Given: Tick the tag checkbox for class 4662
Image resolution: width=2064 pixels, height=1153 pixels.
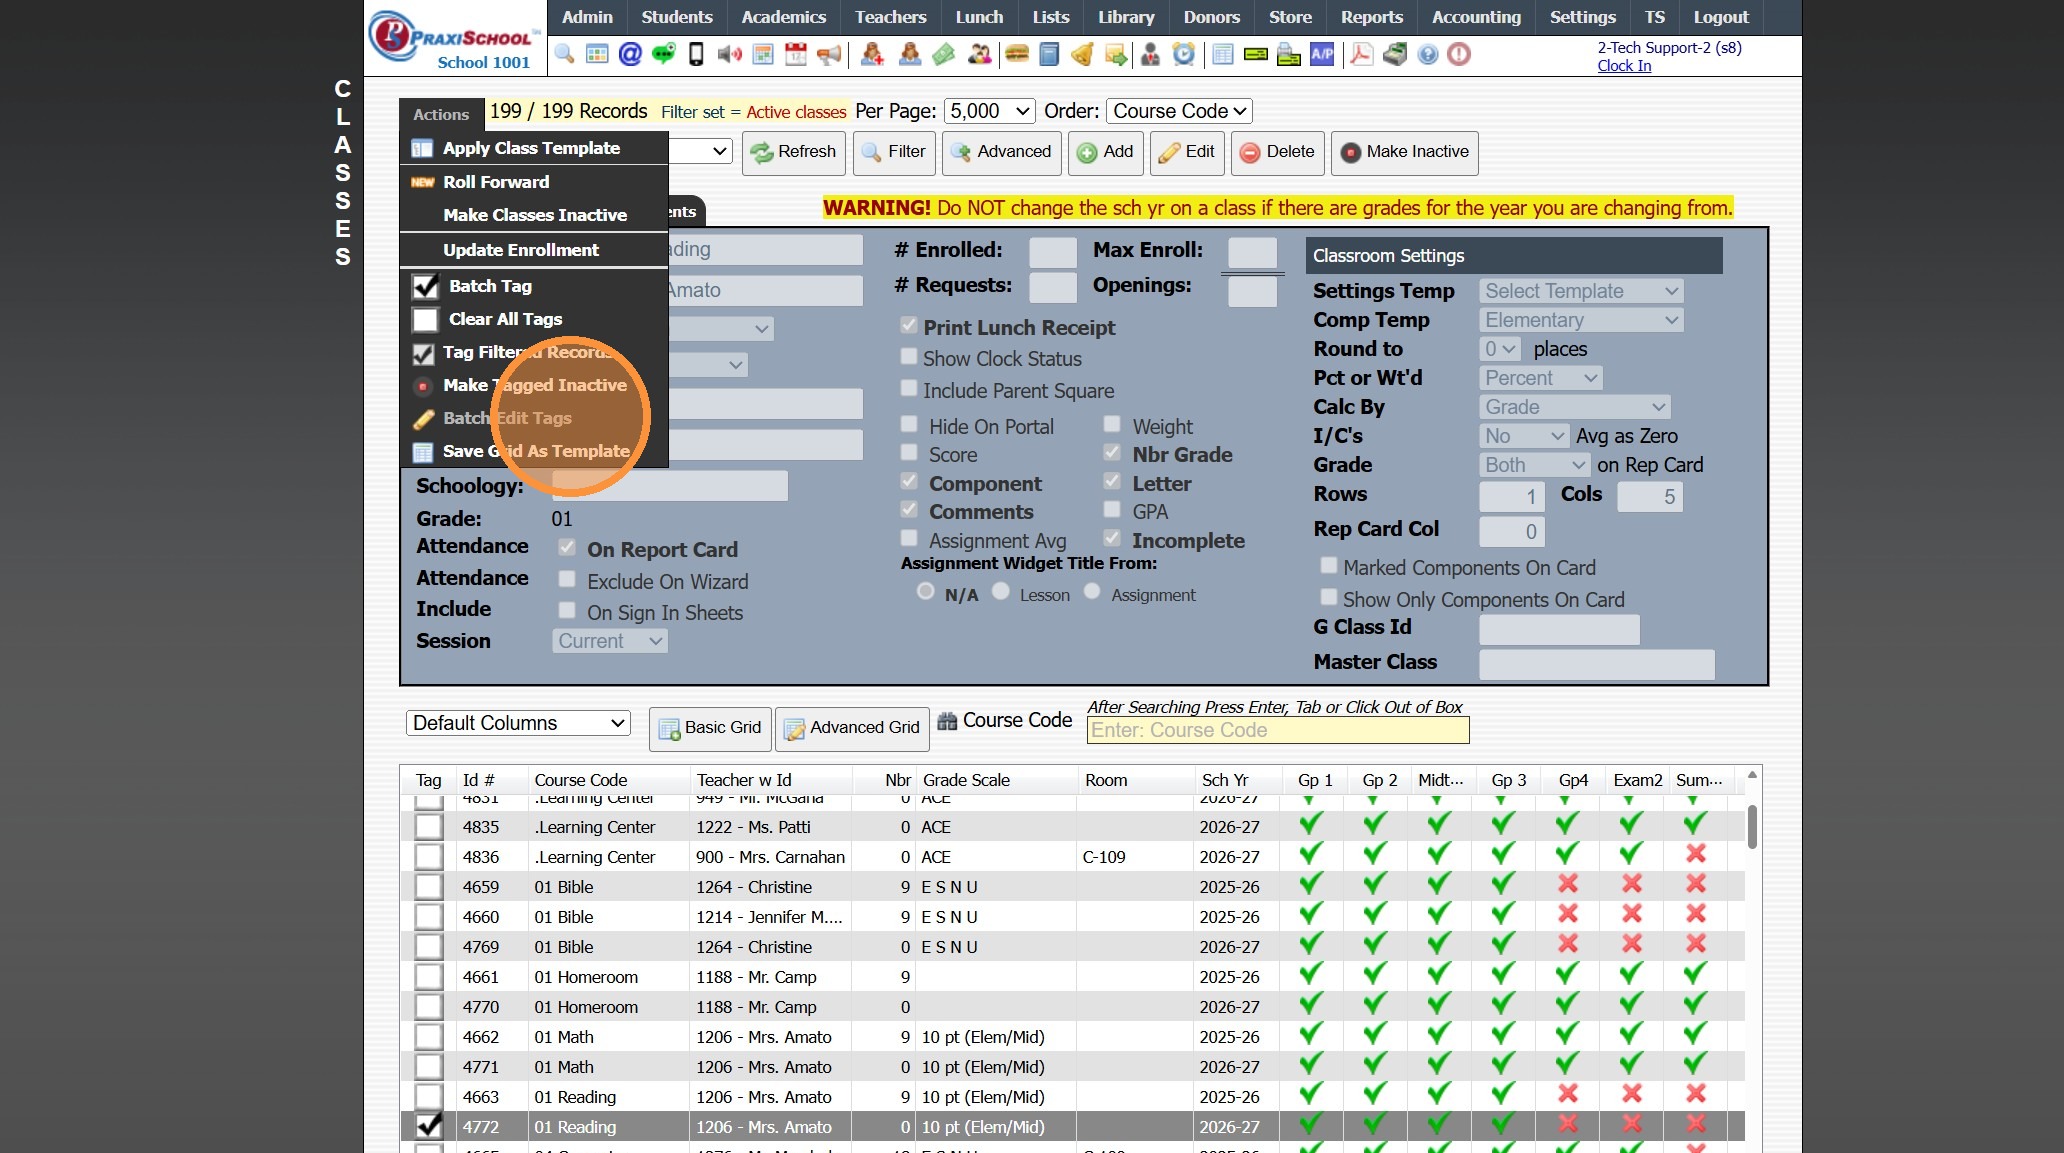Looking at the screenshot, I should tap(429, 1037).
